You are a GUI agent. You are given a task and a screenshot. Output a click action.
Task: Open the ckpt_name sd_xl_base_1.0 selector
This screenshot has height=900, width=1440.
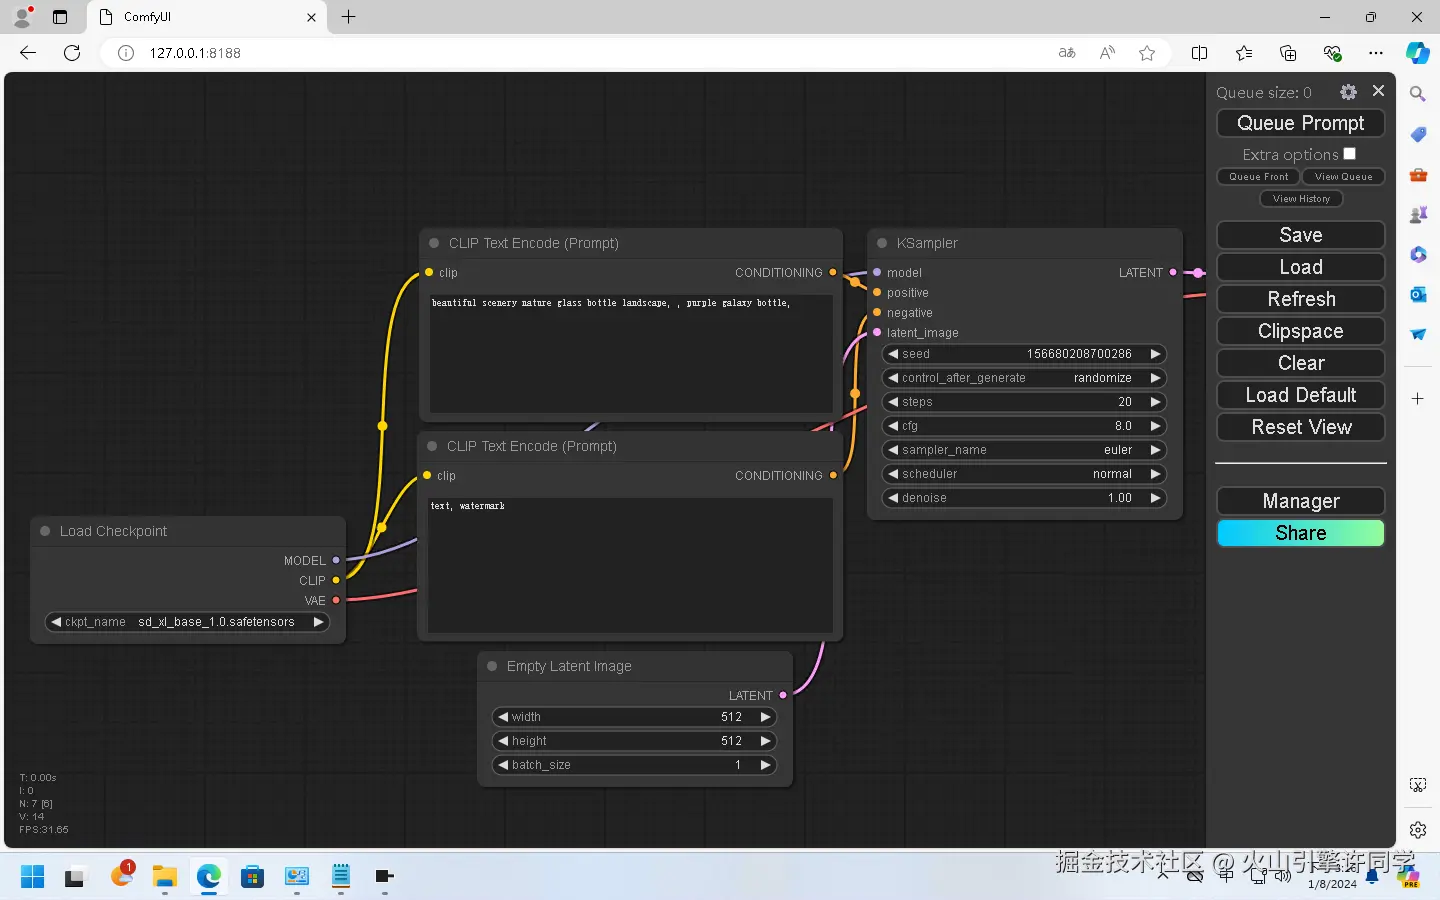point(188,622)
